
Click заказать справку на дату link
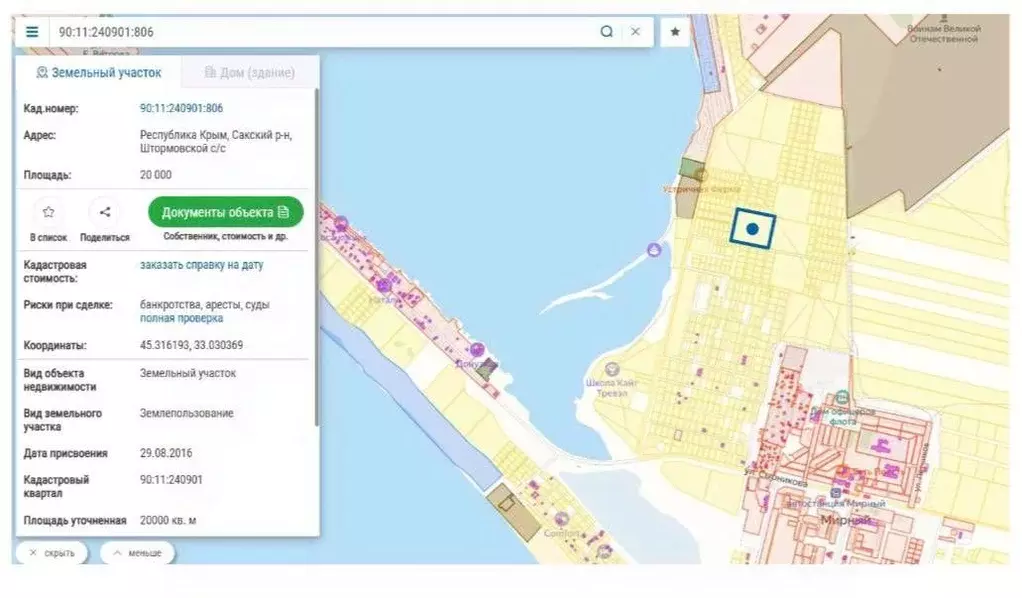pyautogui.click(x=201, y=265)
